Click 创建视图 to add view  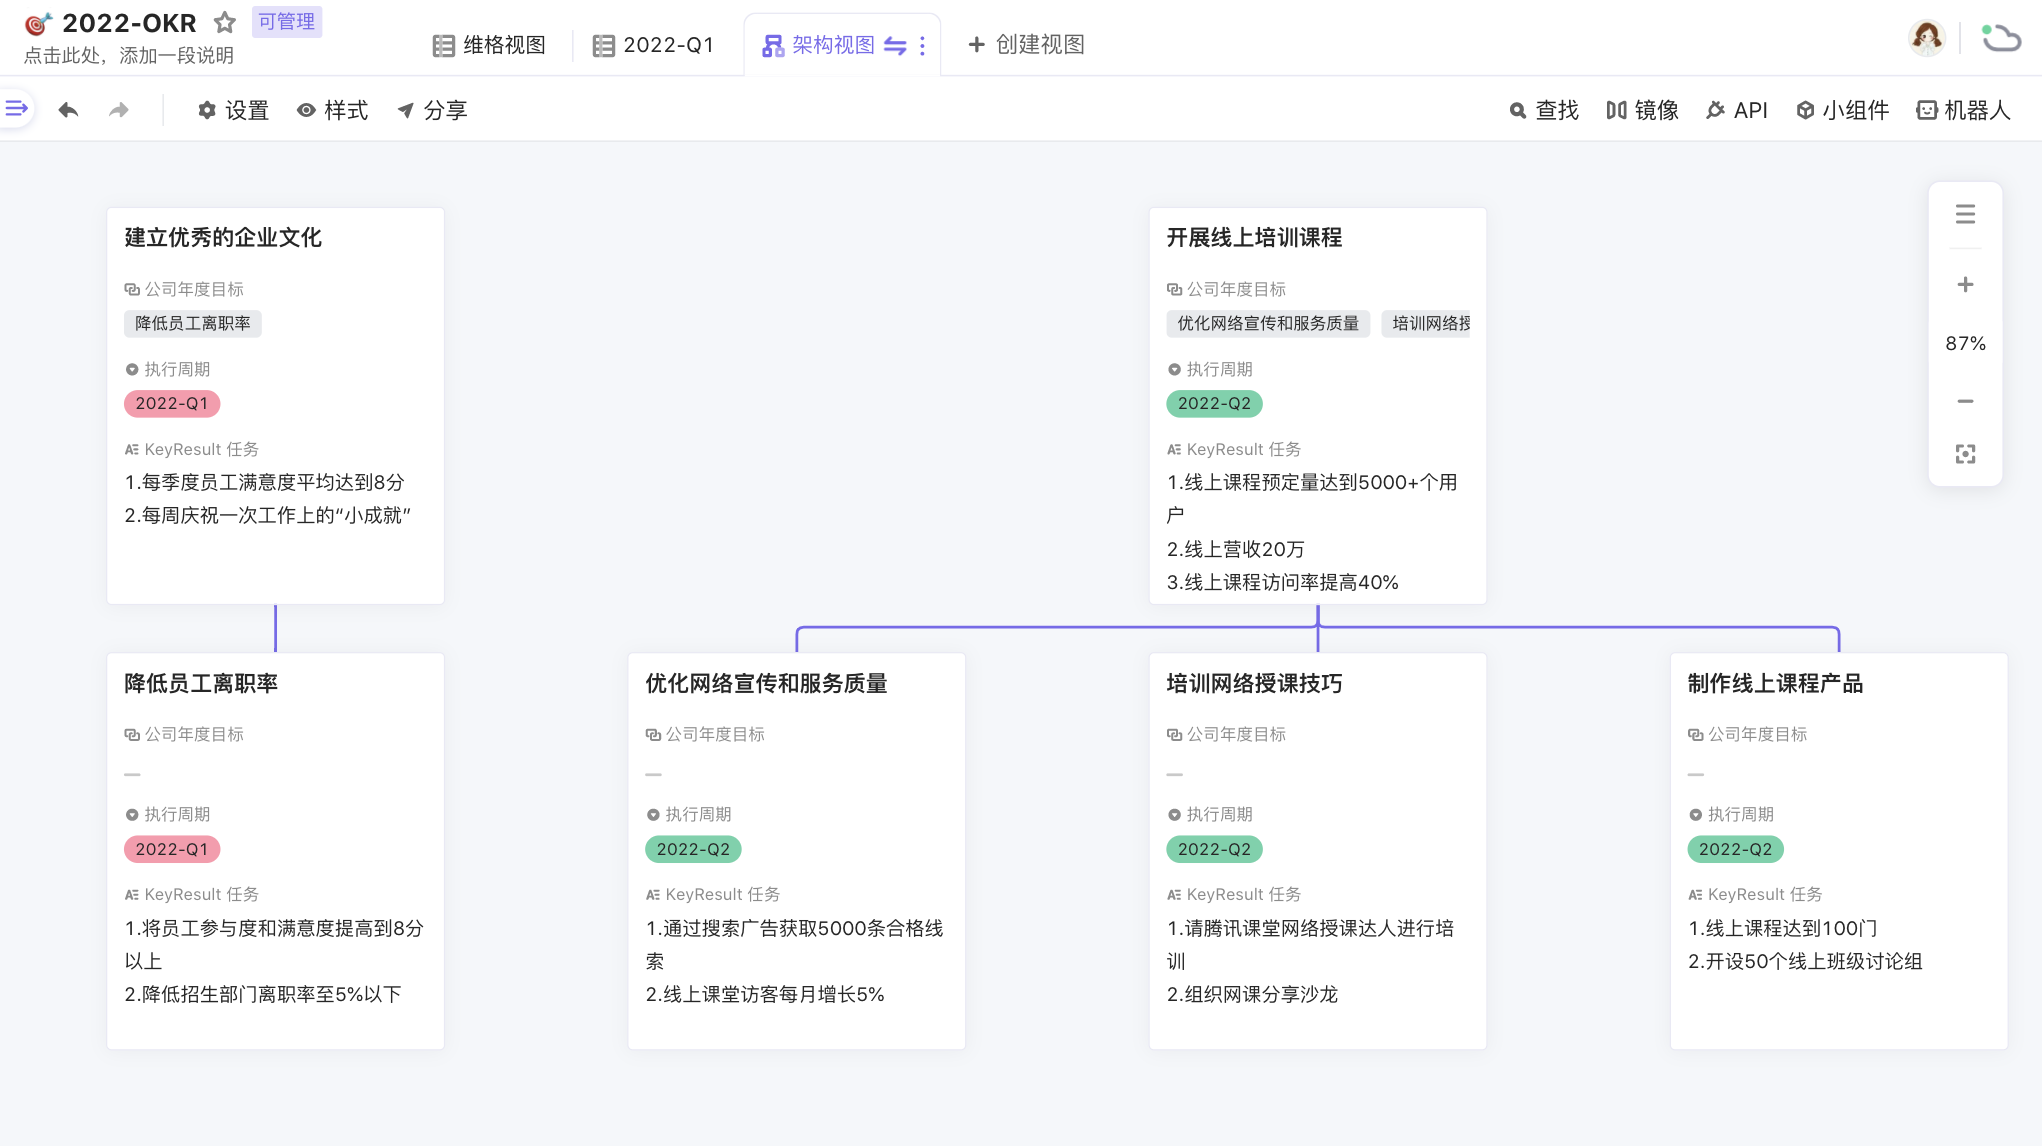click(x=1026, y=45)
